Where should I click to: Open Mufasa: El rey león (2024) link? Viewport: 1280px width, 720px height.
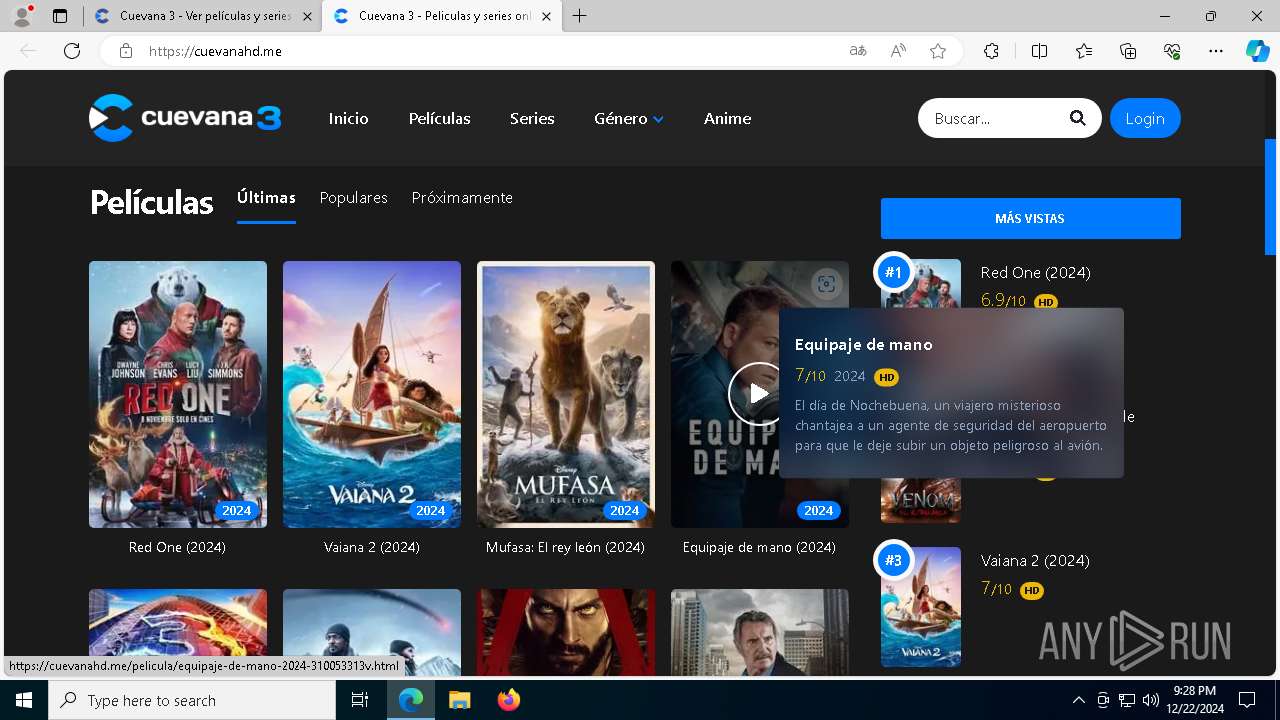[x=565, y=547]
